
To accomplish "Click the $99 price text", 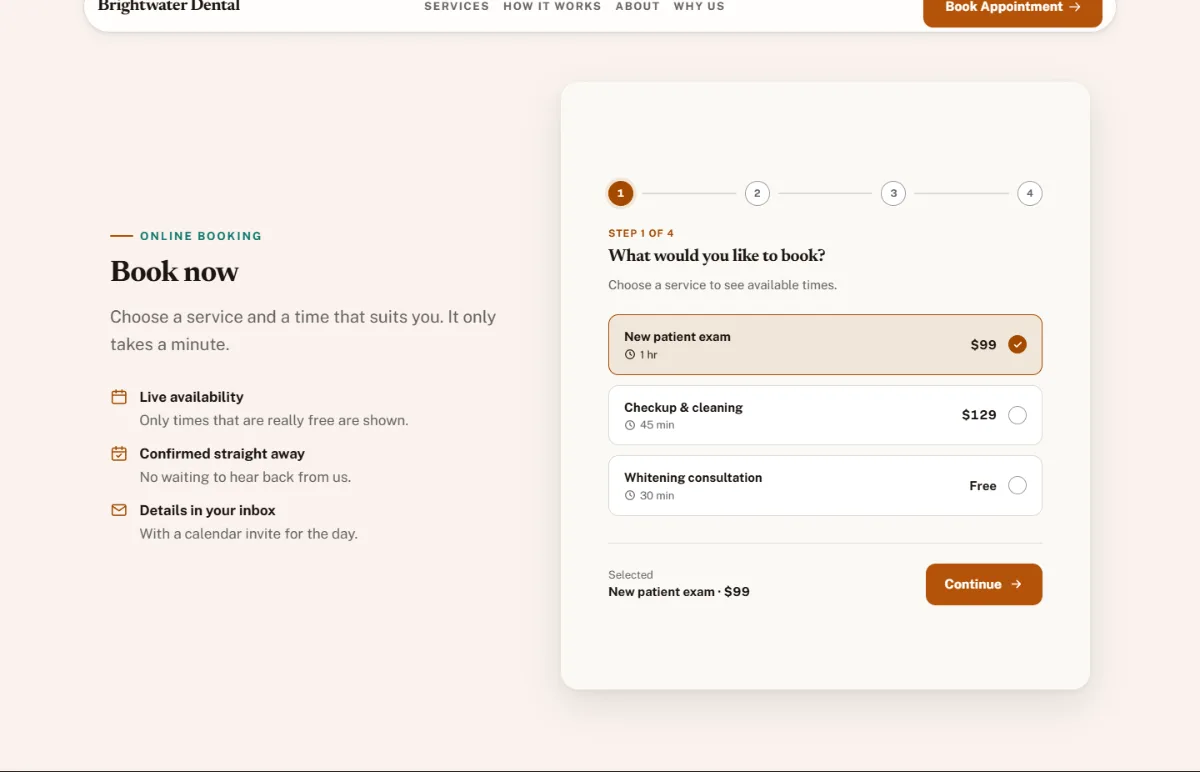I will click(984, 345).
